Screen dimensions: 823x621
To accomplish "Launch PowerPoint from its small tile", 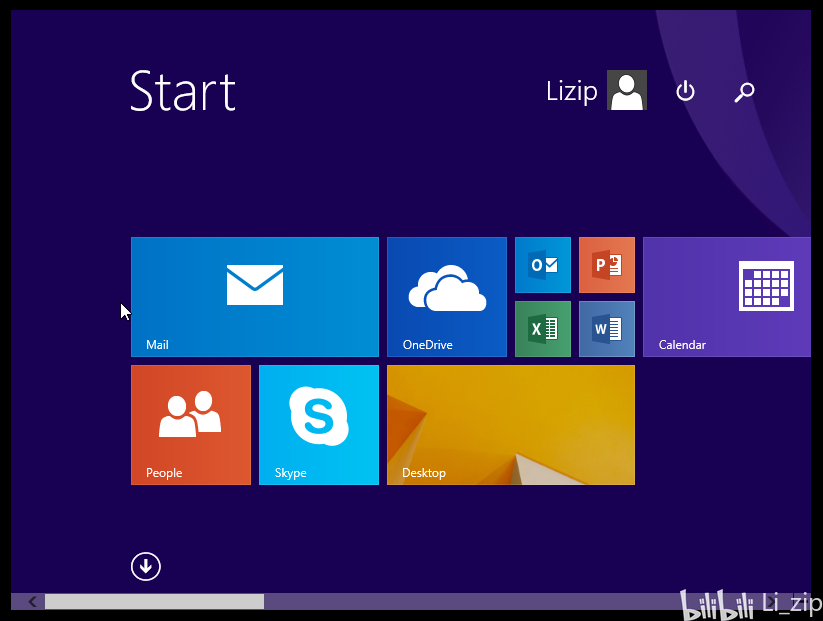I will 607,265.
